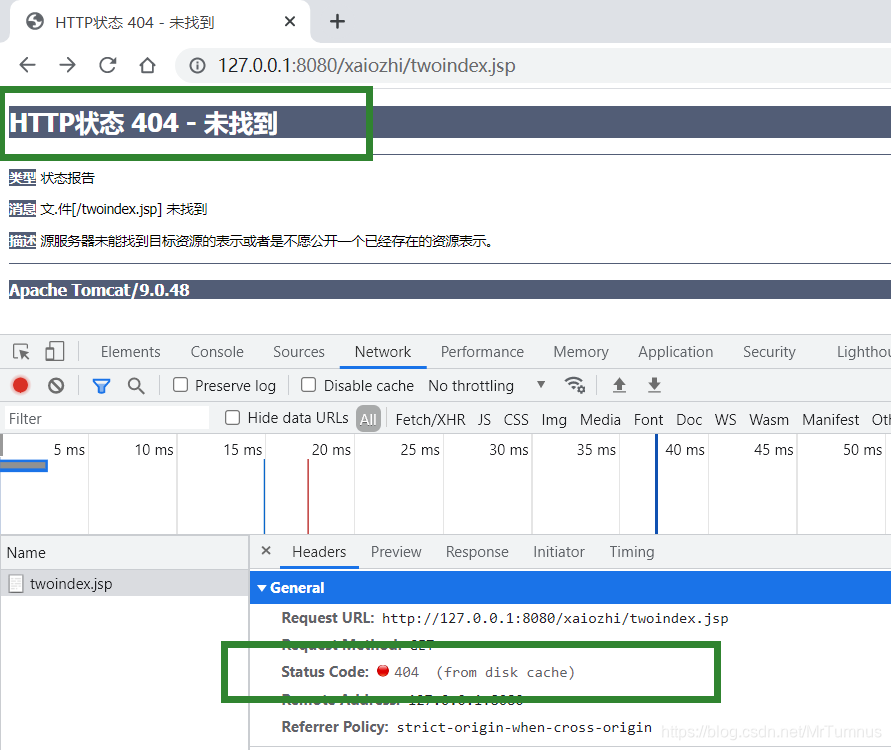Screen dimensions: 891x750
Task: Switch to the Performance panel
Action: pyautogui.click(x=482, y=352)
